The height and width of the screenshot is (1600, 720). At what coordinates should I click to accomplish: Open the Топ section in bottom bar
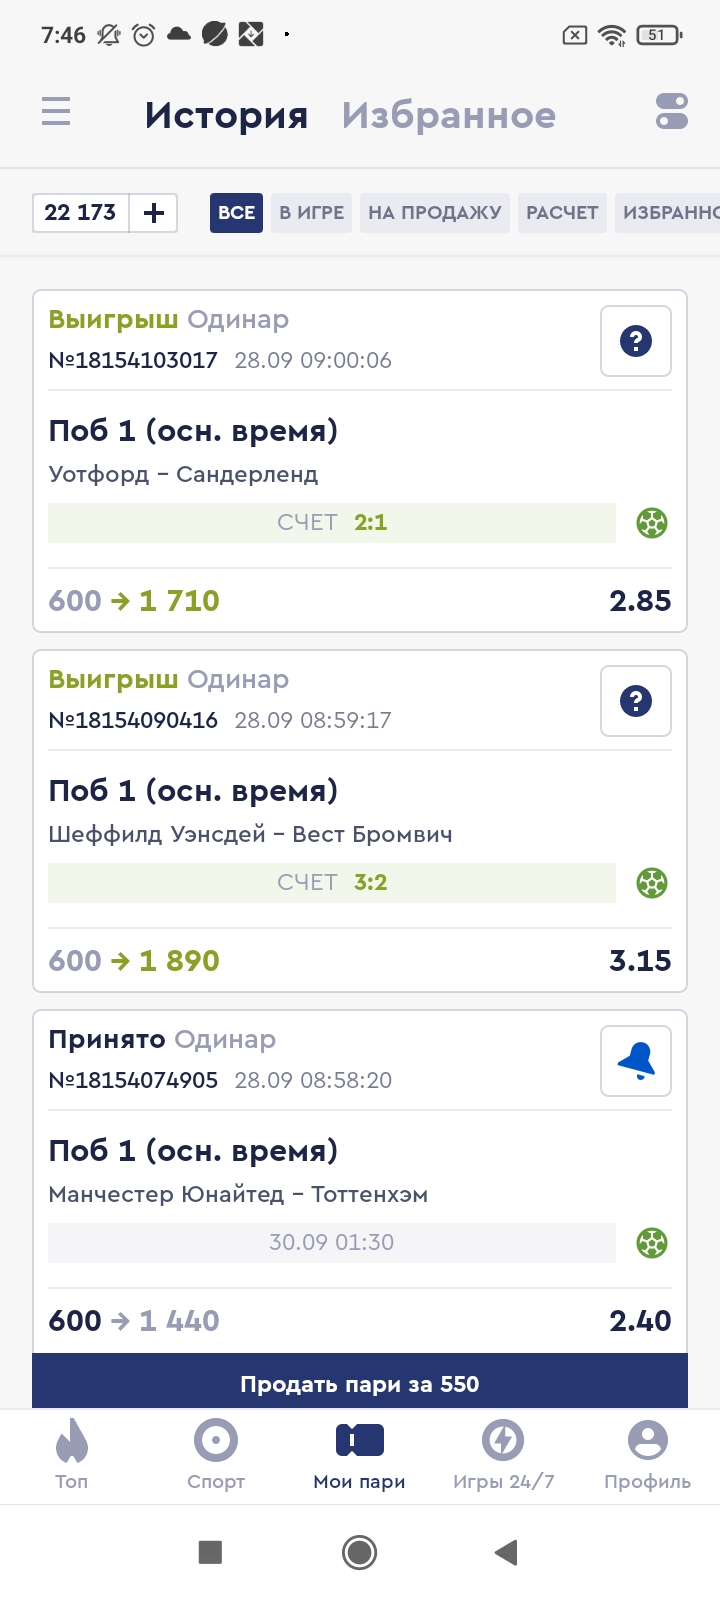click(x=72, y=1455)
